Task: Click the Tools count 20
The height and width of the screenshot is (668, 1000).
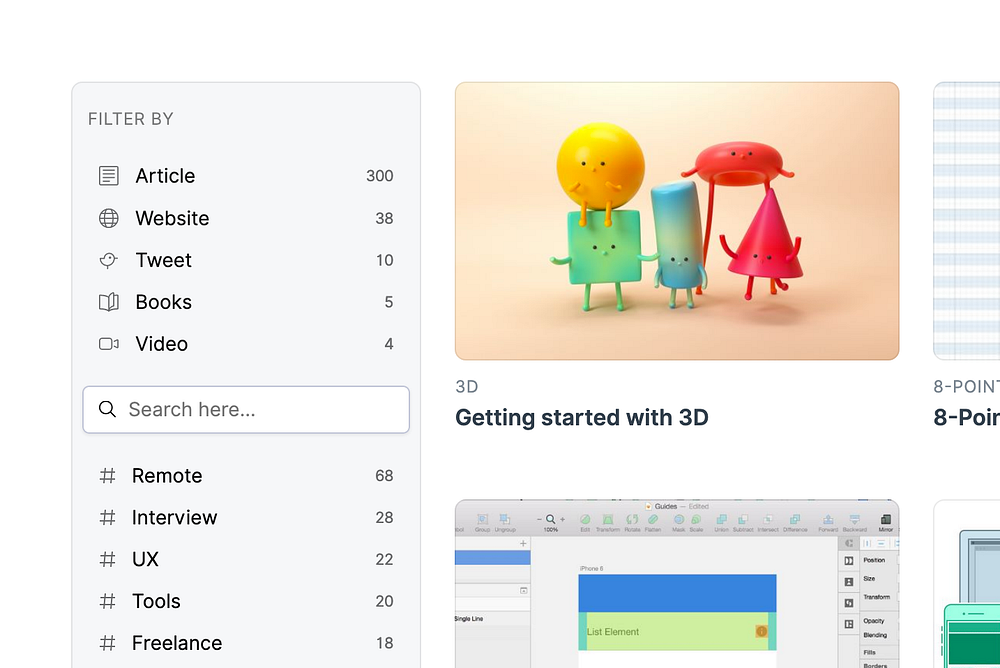Action: (384, 601)
